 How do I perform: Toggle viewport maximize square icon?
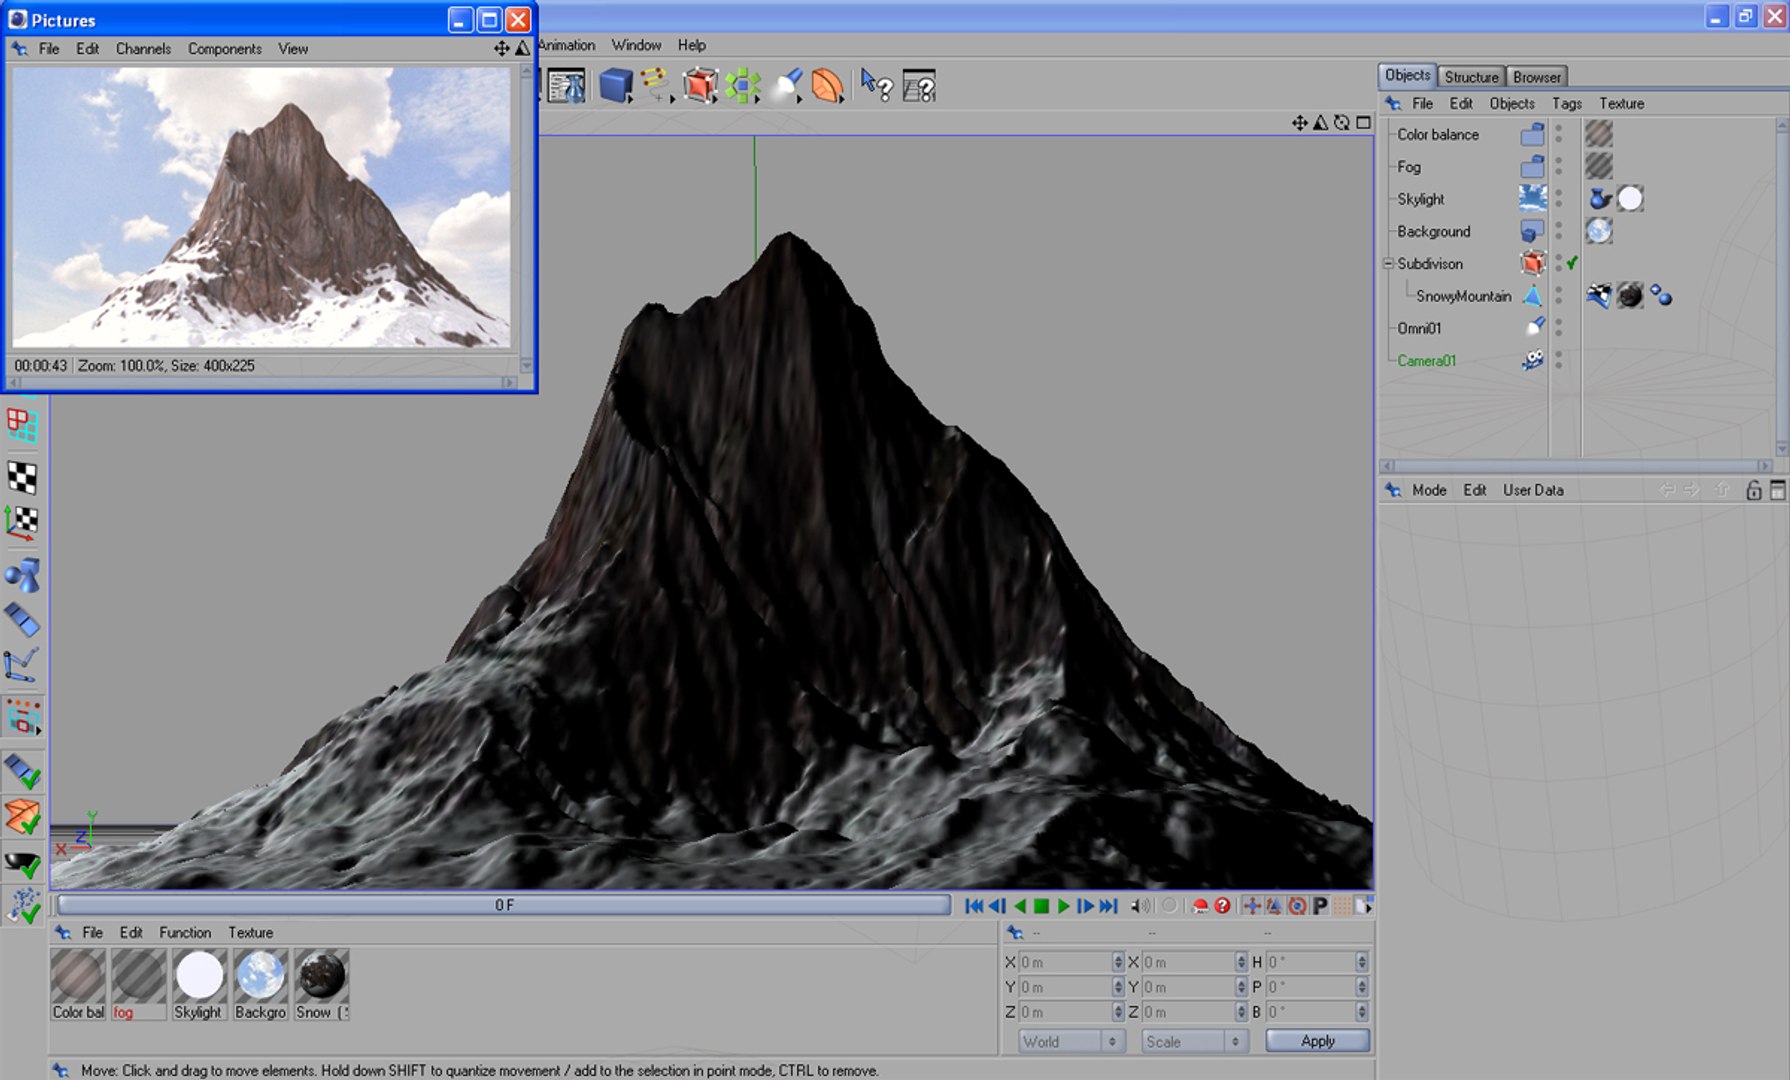1363,123
